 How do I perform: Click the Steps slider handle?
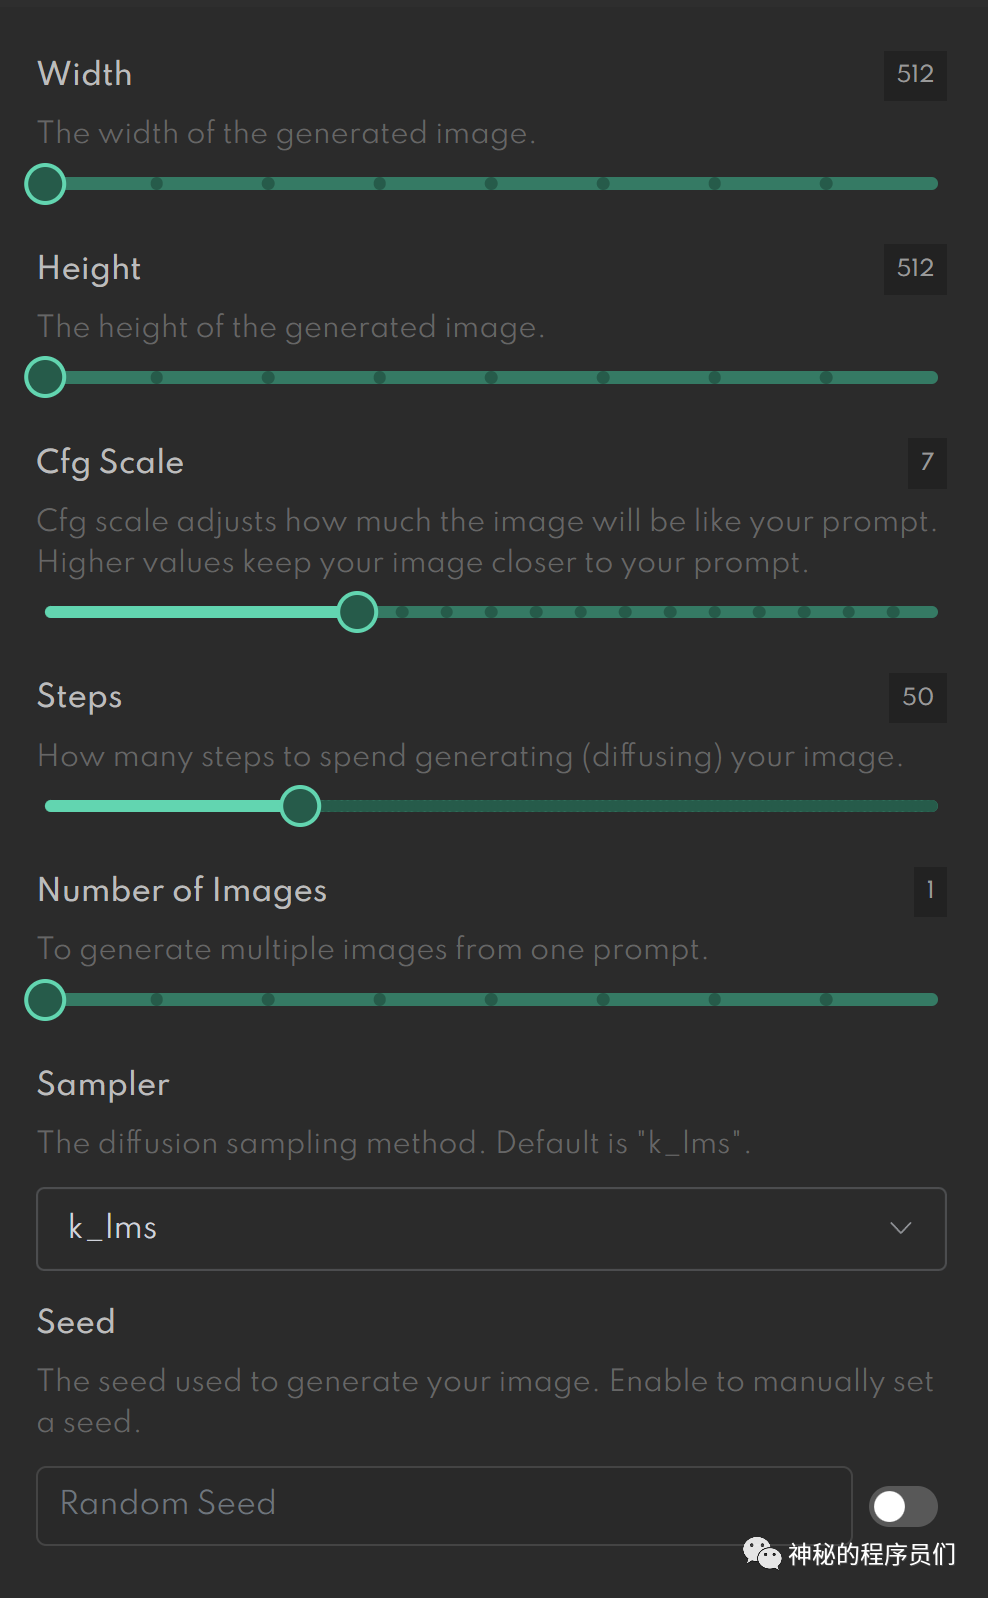(300, 806)
